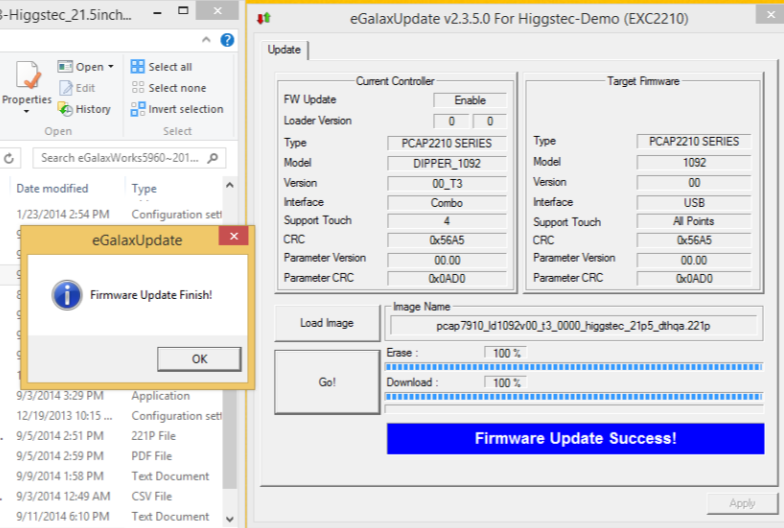Click the magnifier icon in the search box
This screenshot has width=784, height=528.
point(219,158)
